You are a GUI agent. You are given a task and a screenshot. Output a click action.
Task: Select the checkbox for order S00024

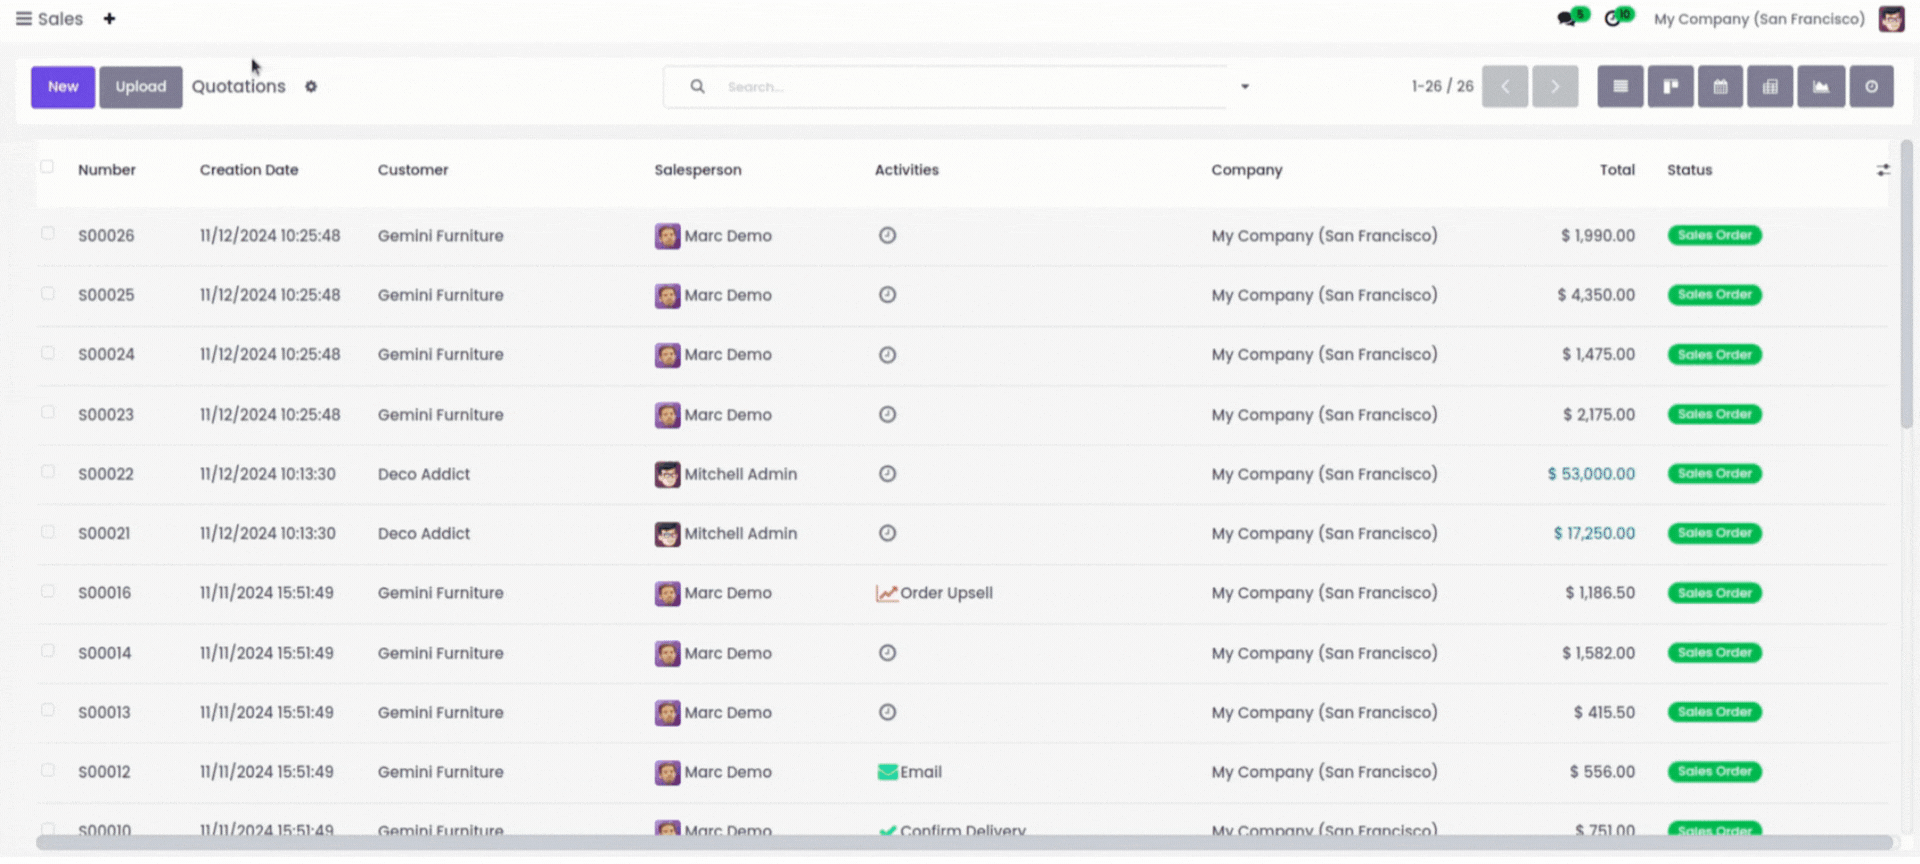click(47, 353)
